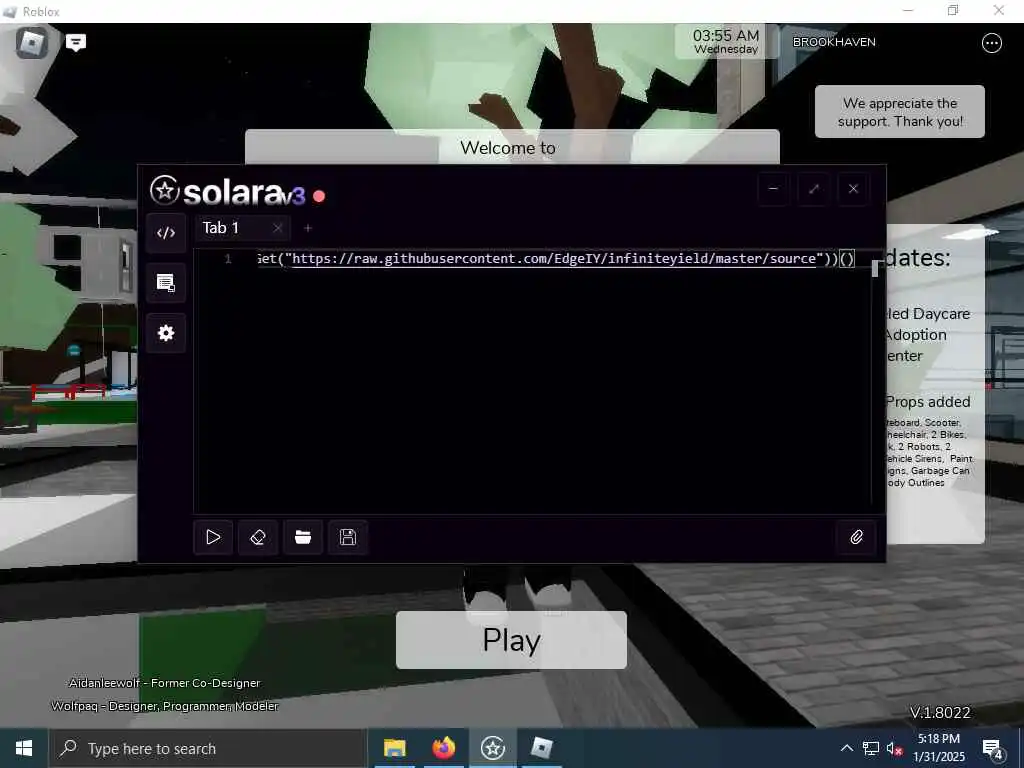Click the editor vertical scrollbar thumb
1024x768 pixels.
tap(875, 268)
